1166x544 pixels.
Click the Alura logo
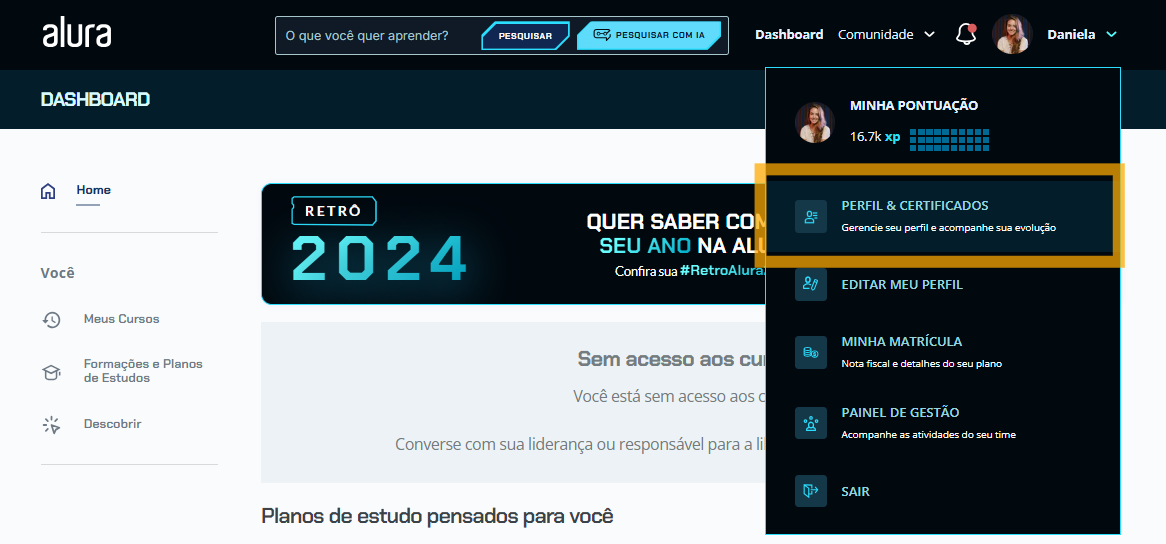pyautogui.click(x=77, y=34)
